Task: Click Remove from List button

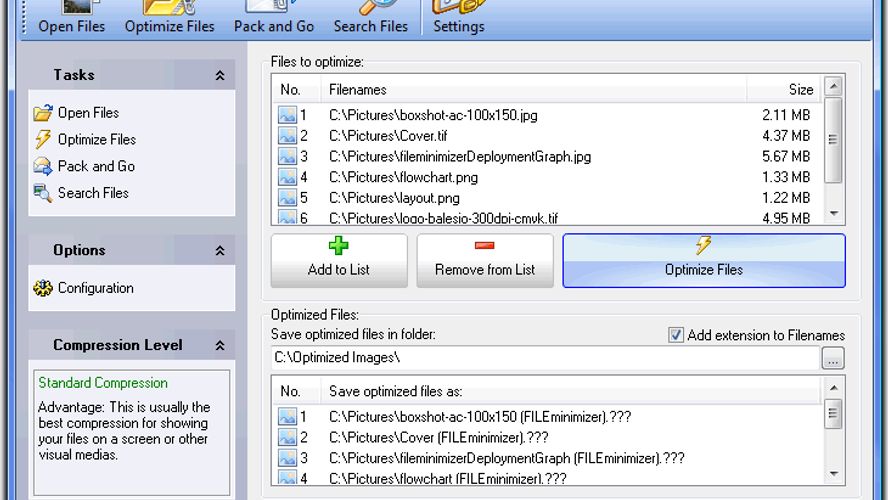Action: [485, 260]
